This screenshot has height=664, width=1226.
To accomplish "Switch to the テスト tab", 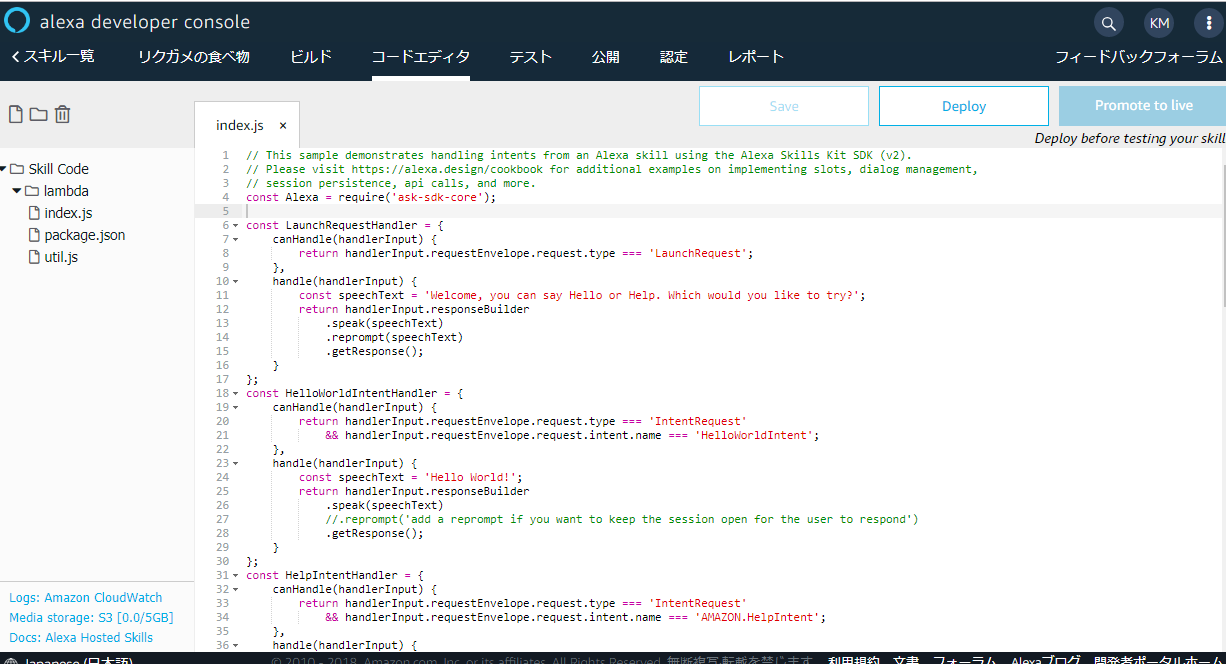I will (530, 57).
